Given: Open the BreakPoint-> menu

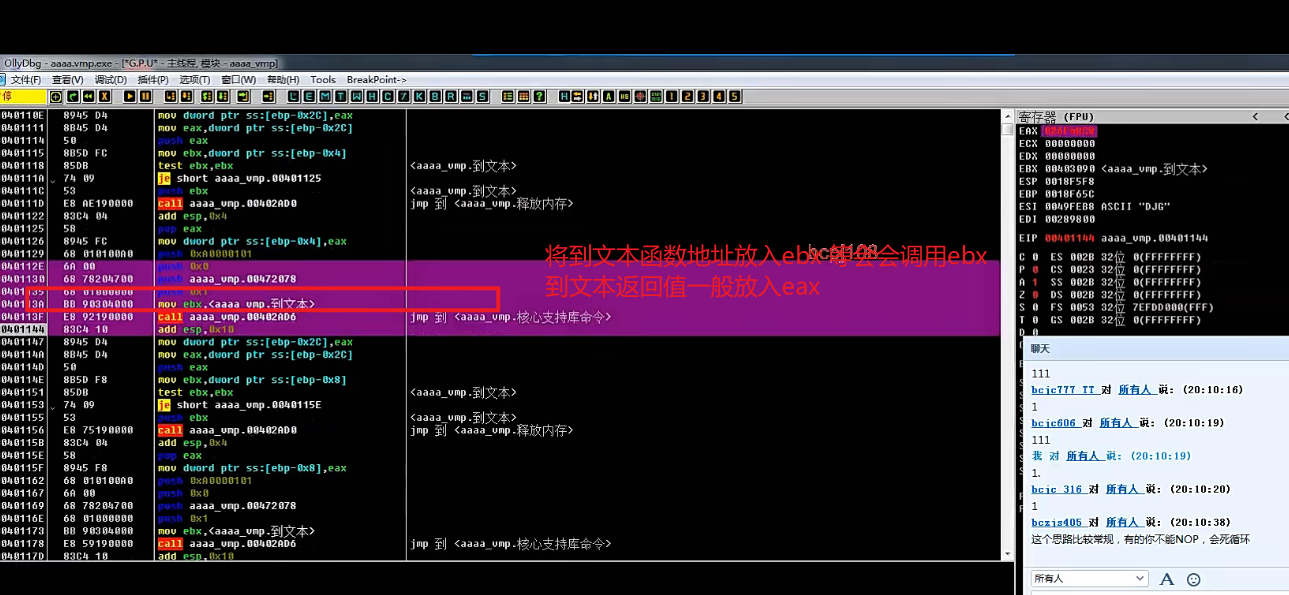Looking at the screenshot, I should click(377, 80).
